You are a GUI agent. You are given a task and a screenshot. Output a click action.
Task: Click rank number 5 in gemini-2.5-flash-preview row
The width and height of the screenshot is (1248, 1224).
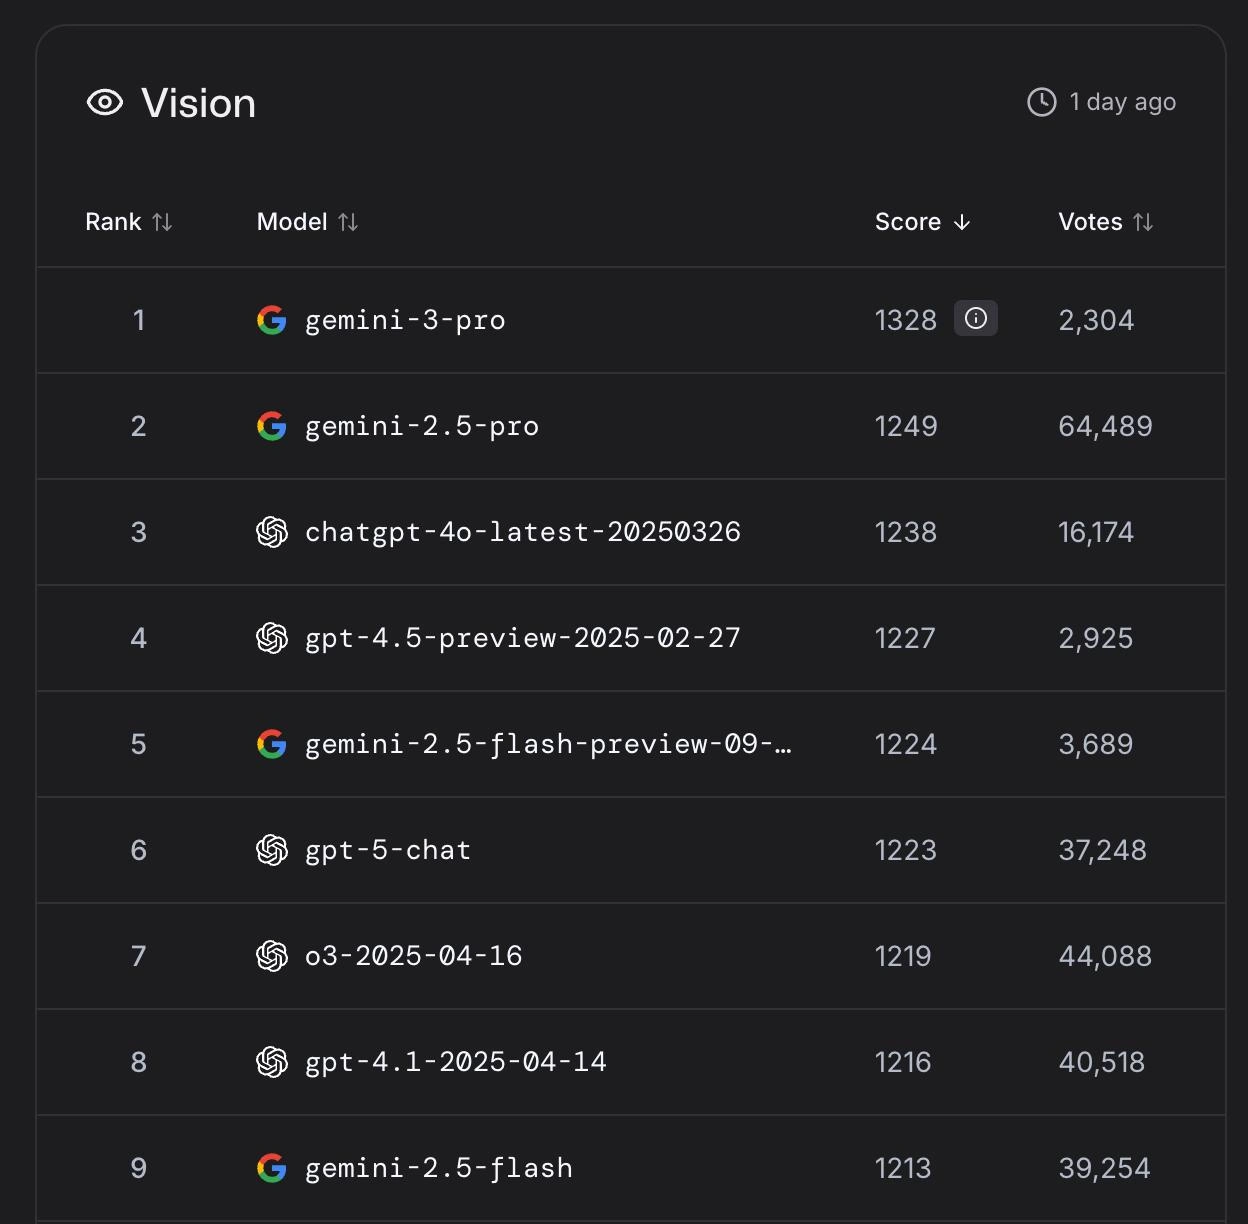[139, 744]
